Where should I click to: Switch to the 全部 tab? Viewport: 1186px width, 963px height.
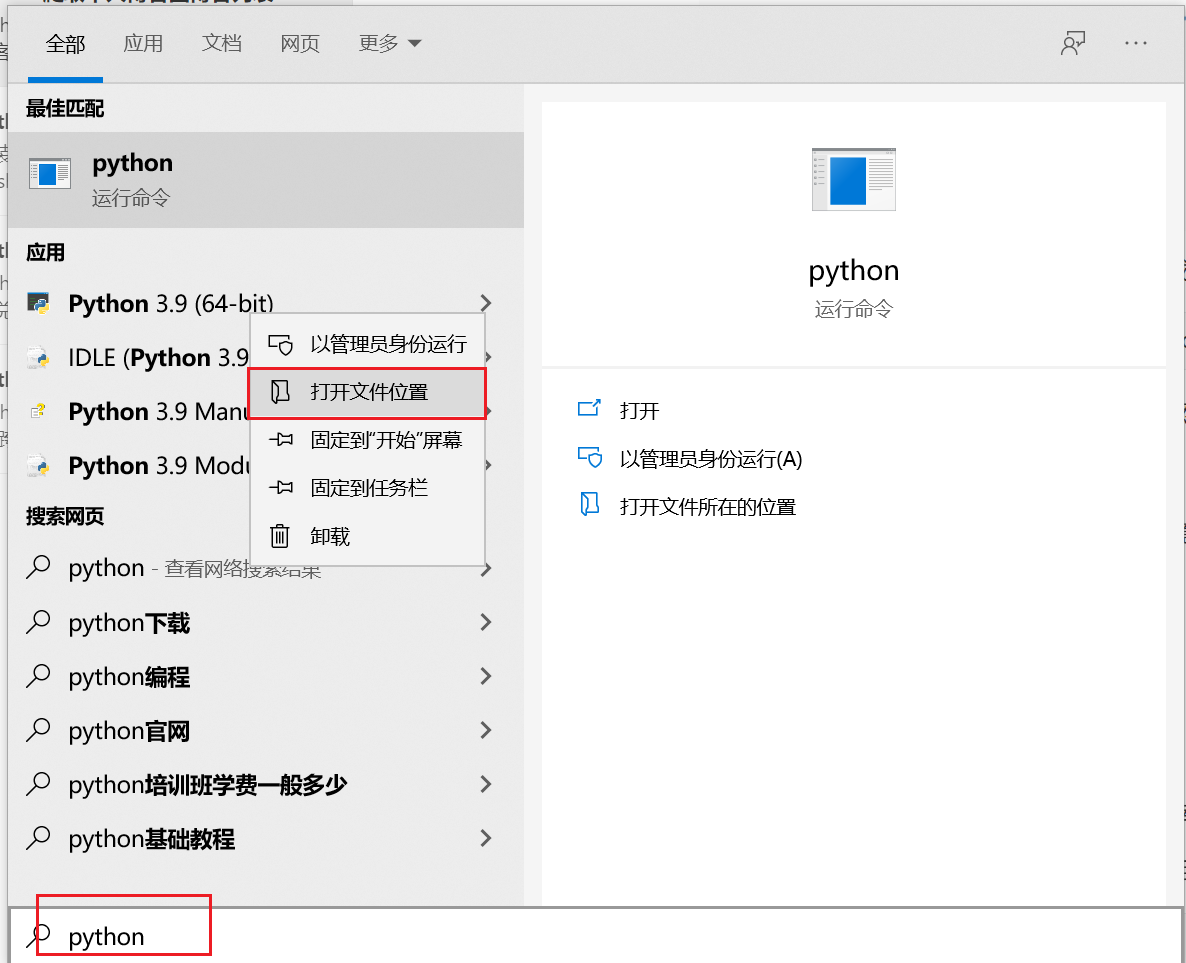(65, 44)
